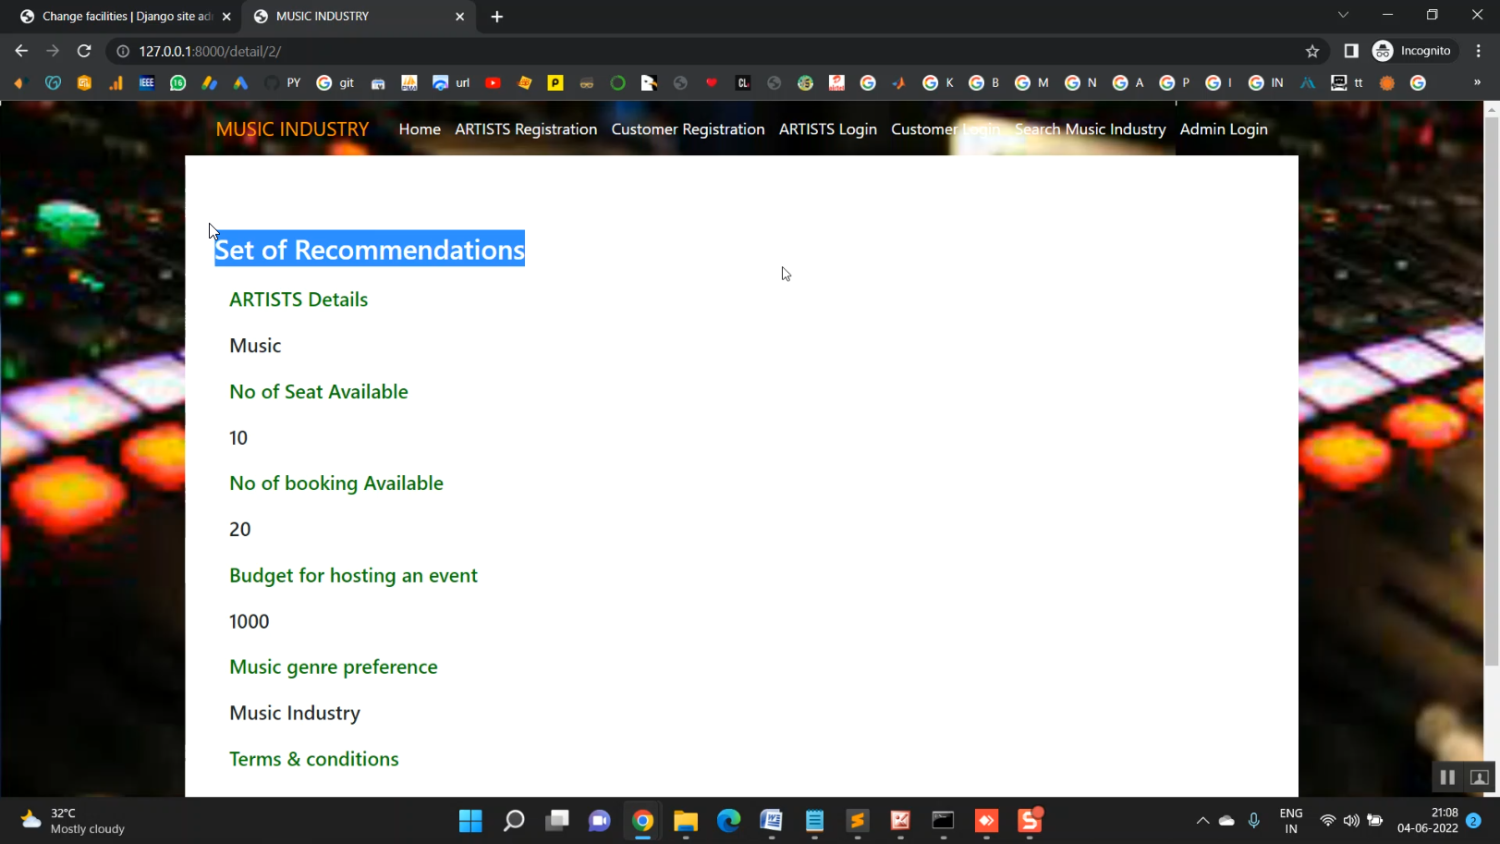This screenshot has width=1500, height=844.
Task: Reload the current page
Action: (x=84, y=51)
